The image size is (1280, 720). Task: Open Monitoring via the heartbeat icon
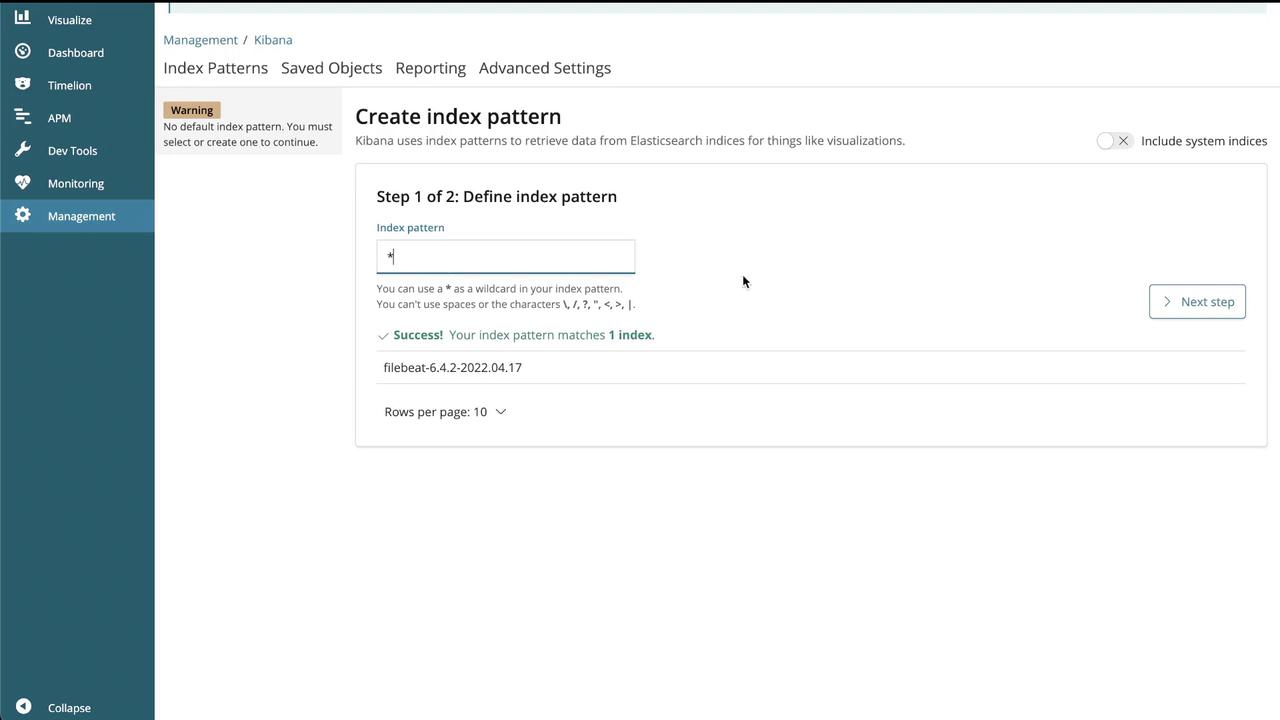tap(22, 183)
